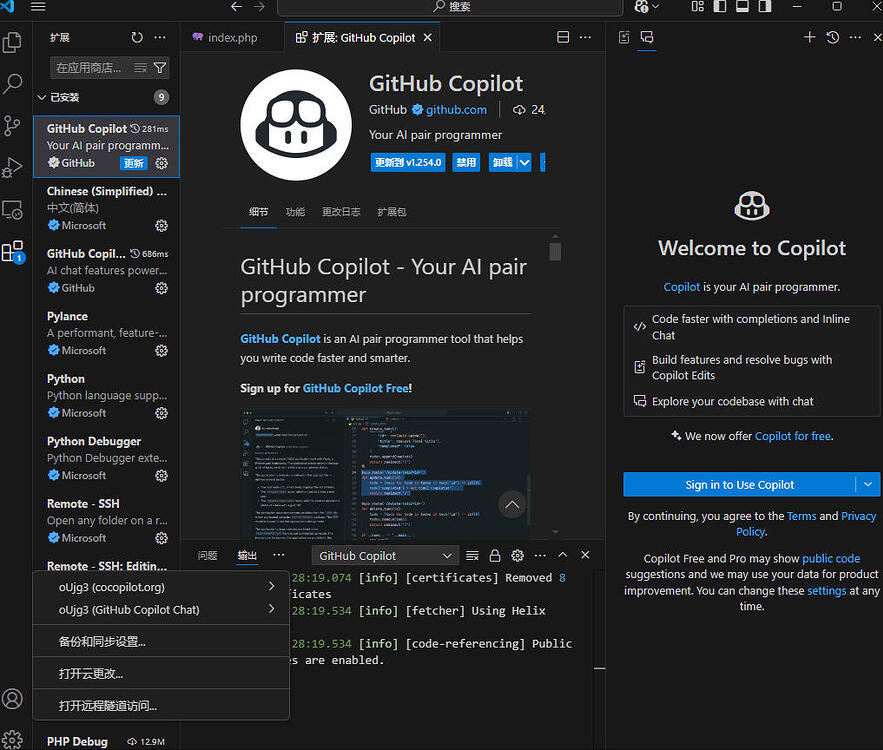The width and height of the screenshot is (883, 750).
Task: Start a new chat with plus icon
Action: [809, 37]
